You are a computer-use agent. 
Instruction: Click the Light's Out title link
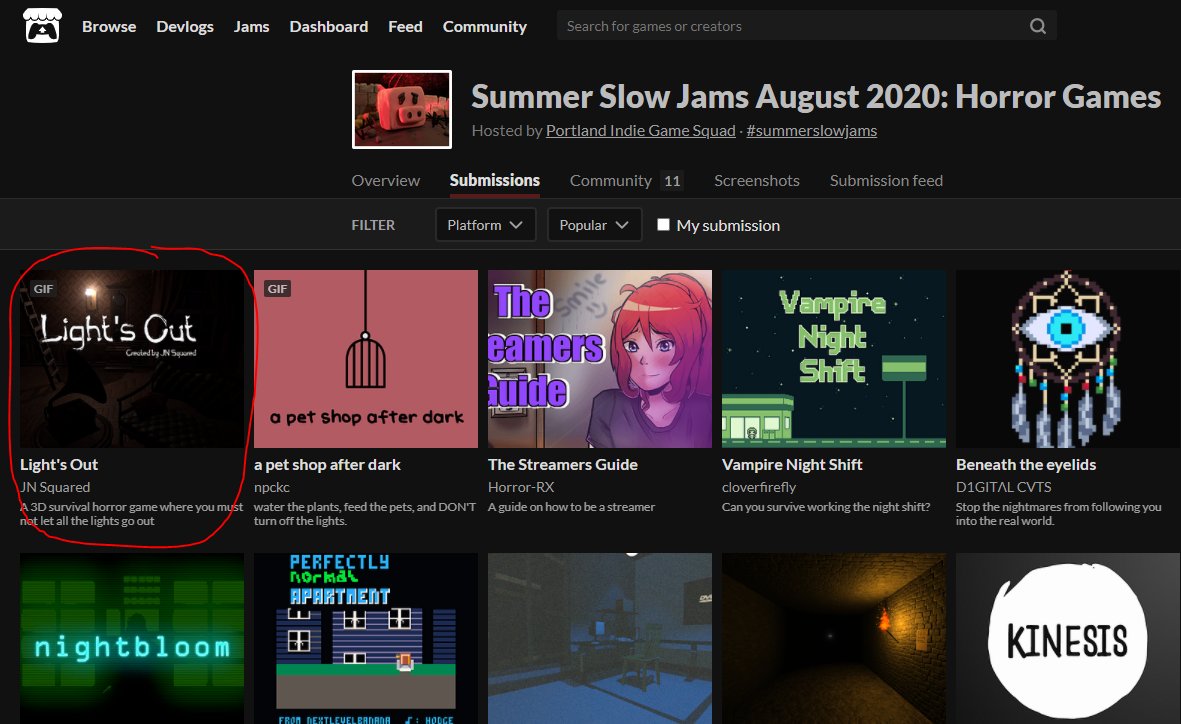pyautogui.click(x=59, y=465)
